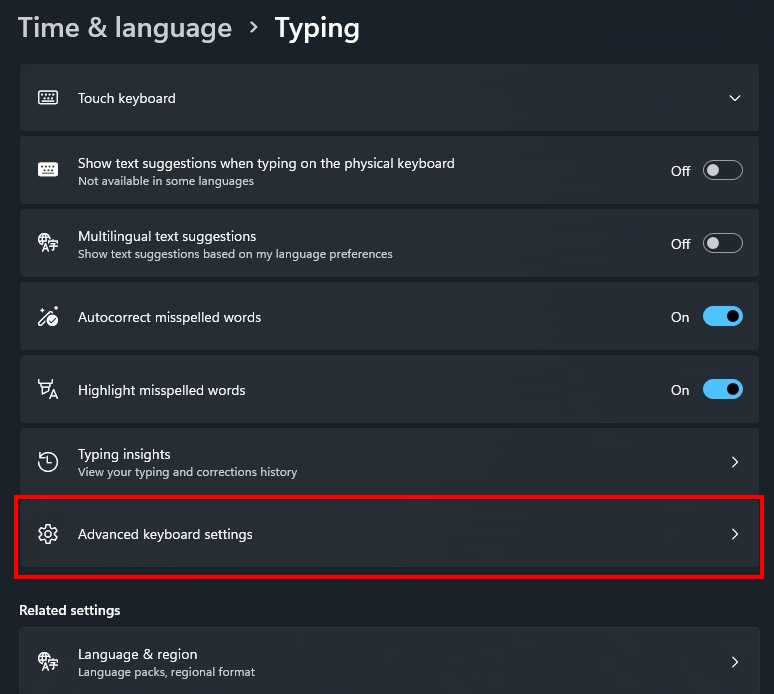Screen dimensions: 774x694
Task: Open Language & region related settings
Action: [389, 660]
